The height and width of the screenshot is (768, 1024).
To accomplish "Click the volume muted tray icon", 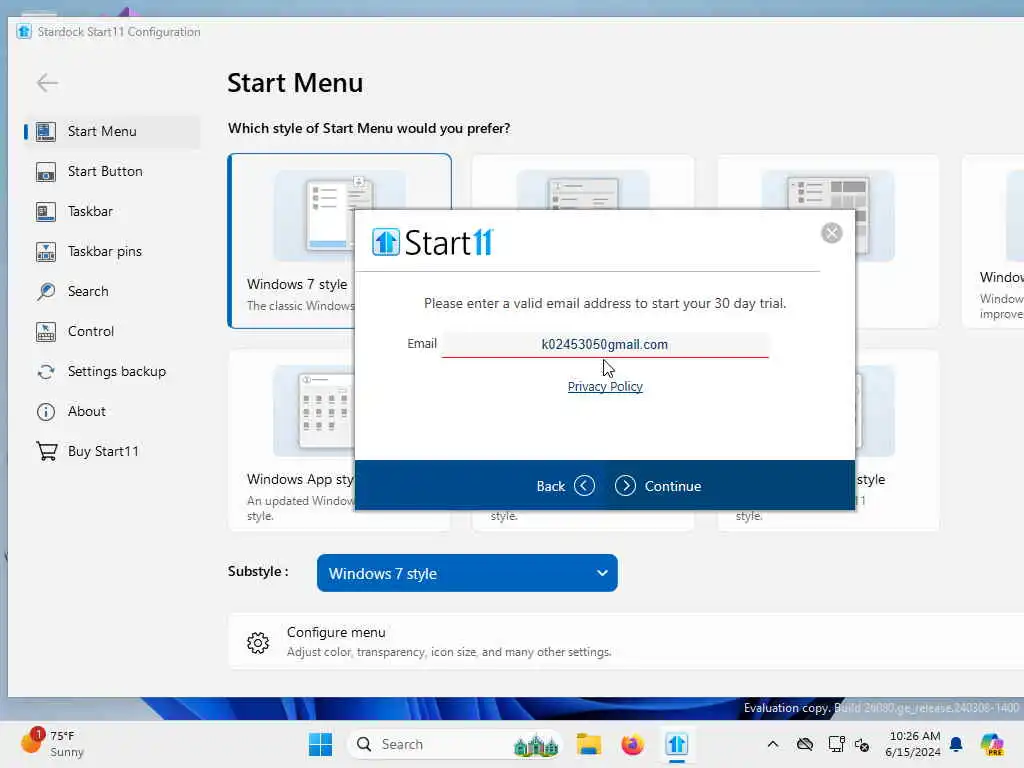I will [x=862, y=744].
